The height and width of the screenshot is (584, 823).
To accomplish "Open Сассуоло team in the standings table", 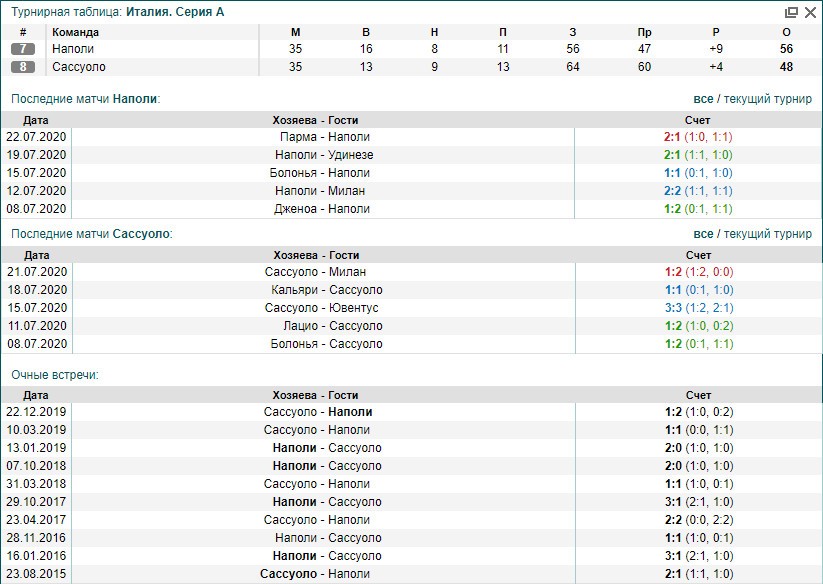I will pos(79,67).
